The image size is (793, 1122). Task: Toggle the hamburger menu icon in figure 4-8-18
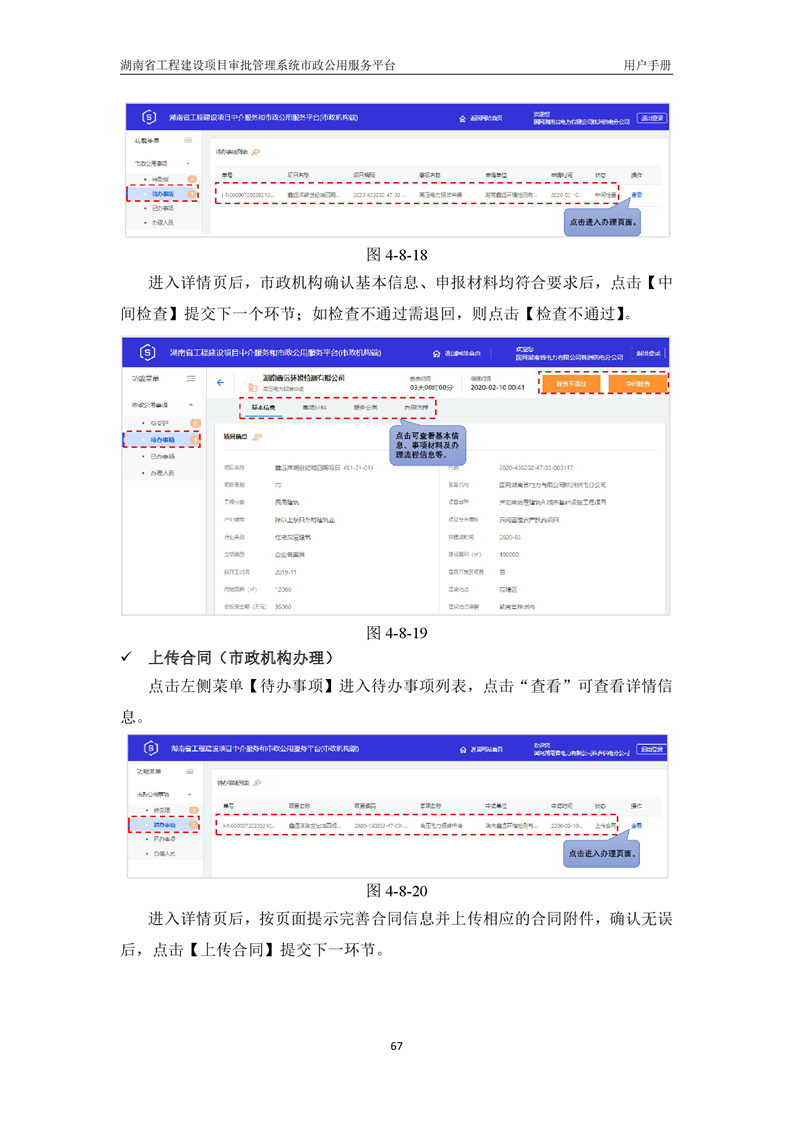[188, 140]
